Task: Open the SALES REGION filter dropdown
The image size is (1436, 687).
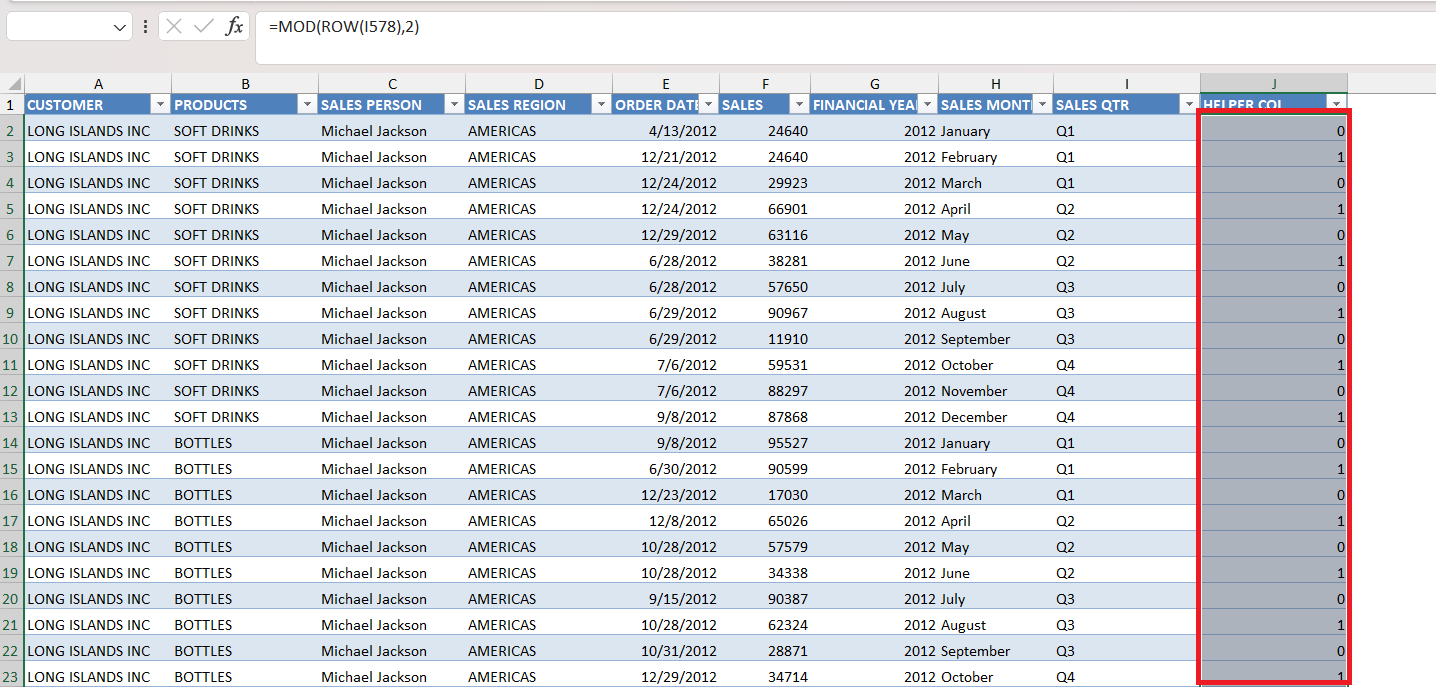Action: coord(601,105)
